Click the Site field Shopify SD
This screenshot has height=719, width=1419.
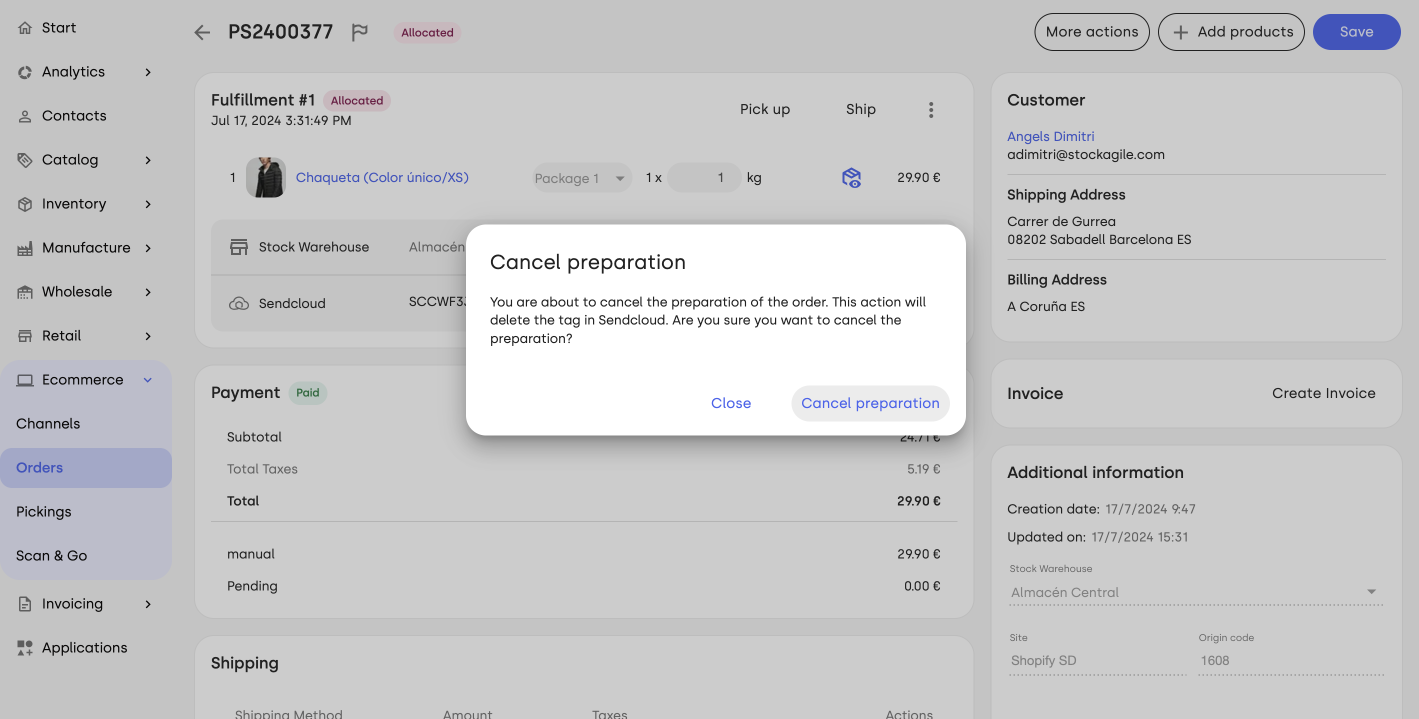(x=1097, y=660)
